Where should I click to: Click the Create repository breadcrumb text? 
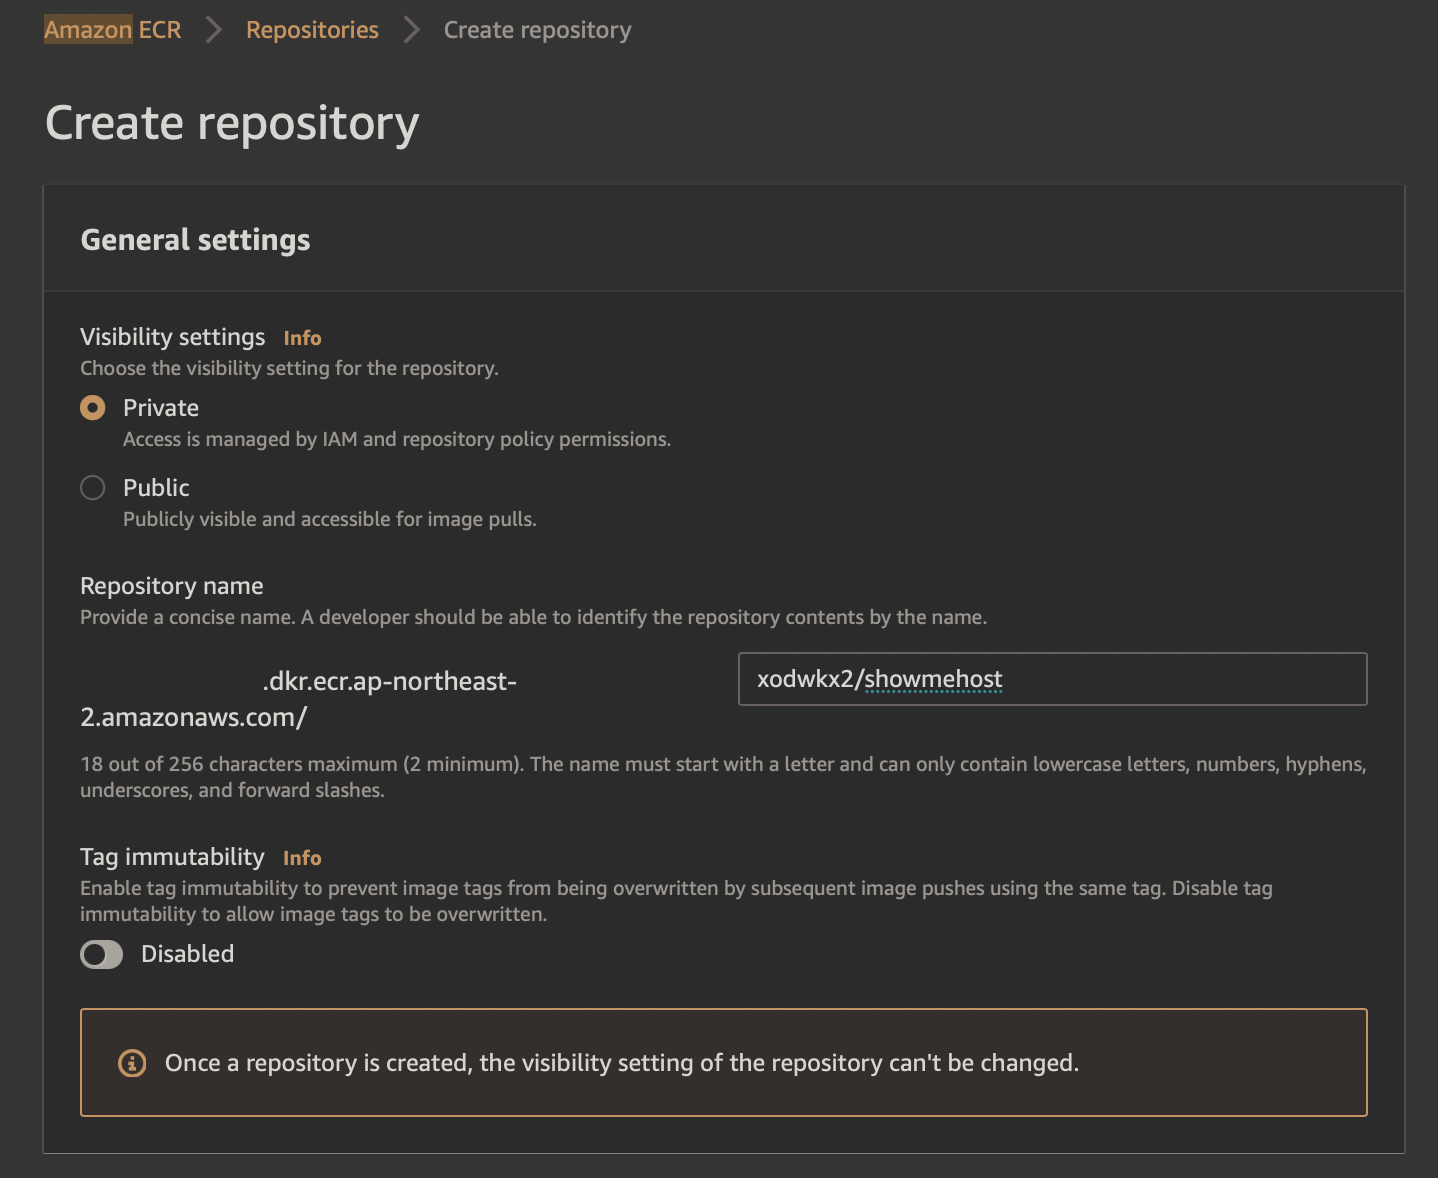coord(537,30)
